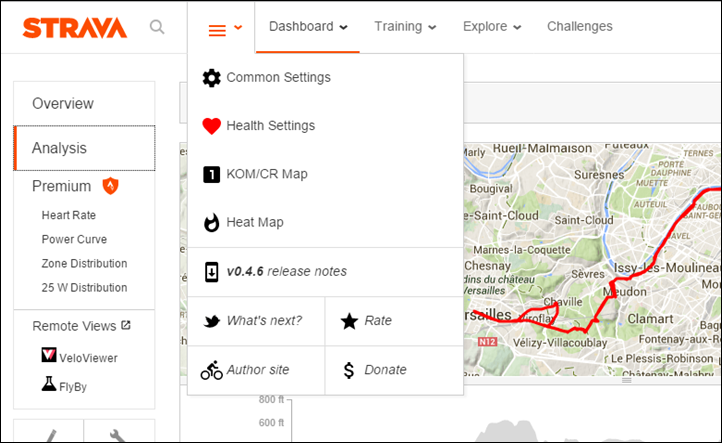Click the Premium heading

[x=61, y=186]
